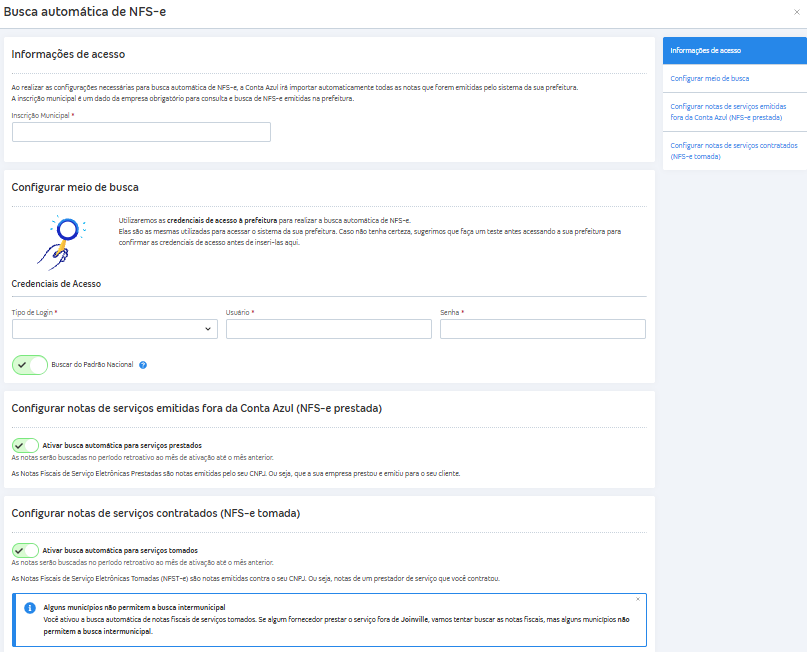The image size is (807, 652).
Task: Click 'Alguns municípios não permitem a busca intermunicipal' title
Action: 134,607
